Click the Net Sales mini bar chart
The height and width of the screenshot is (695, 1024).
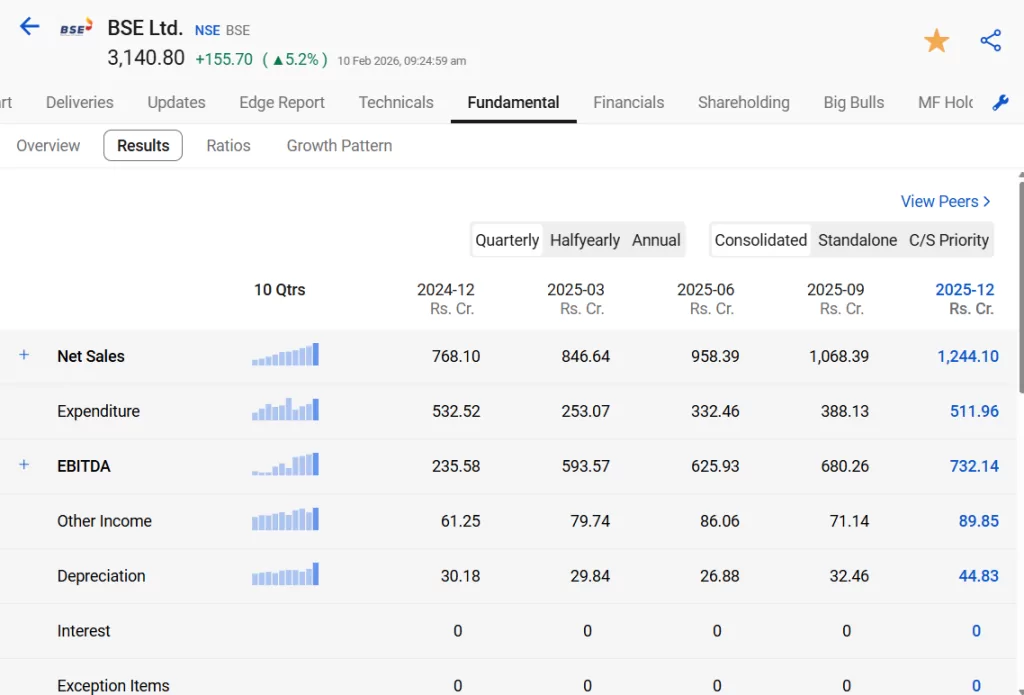[285, 355]
